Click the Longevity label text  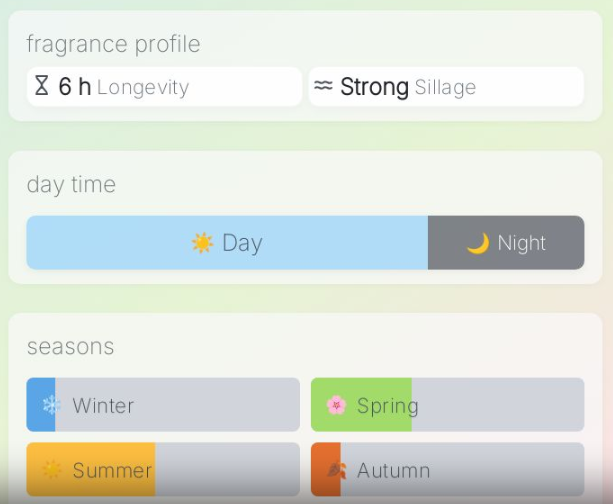[x=142, y=88]
